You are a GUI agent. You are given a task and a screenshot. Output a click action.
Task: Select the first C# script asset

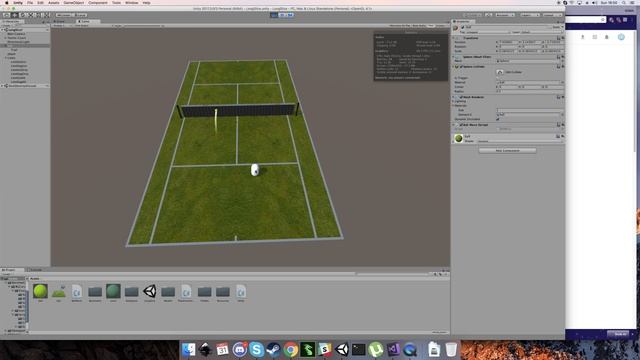point(77,291)
